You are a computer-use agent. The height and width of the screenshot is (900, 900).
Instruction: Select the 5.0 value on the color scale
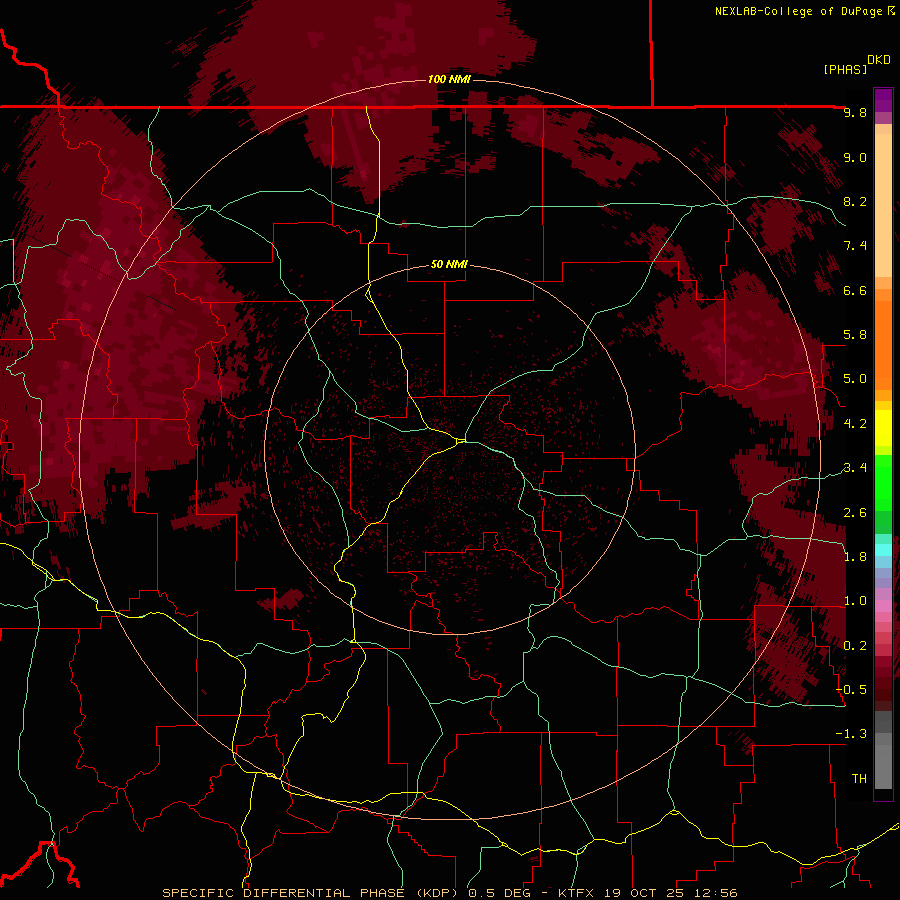(x=855, y=379)
